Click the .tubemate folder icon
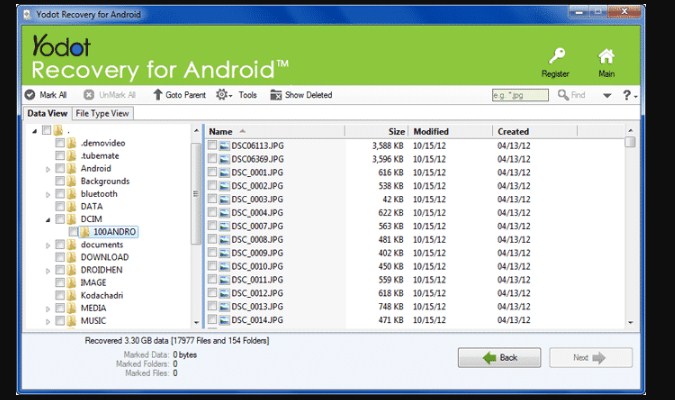The image size is (675, 400). point(71,156)
